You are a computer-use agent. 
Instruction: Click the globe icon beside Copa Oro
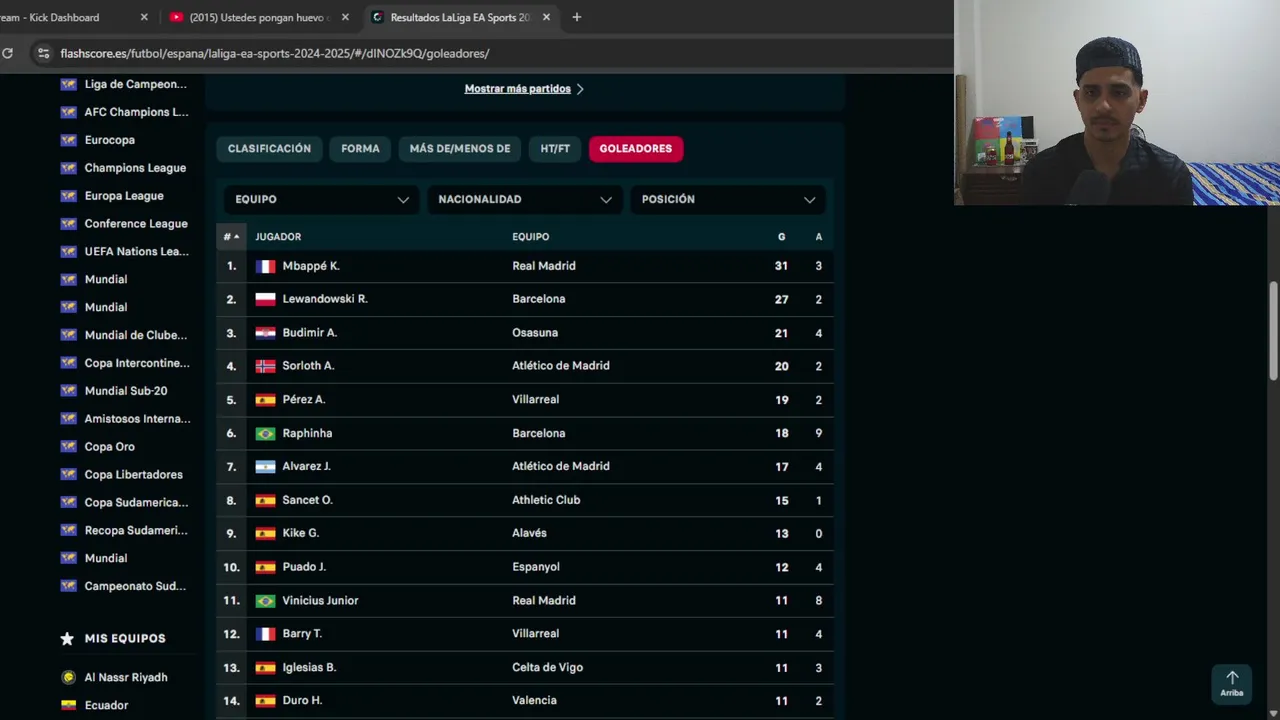(68, 447)
